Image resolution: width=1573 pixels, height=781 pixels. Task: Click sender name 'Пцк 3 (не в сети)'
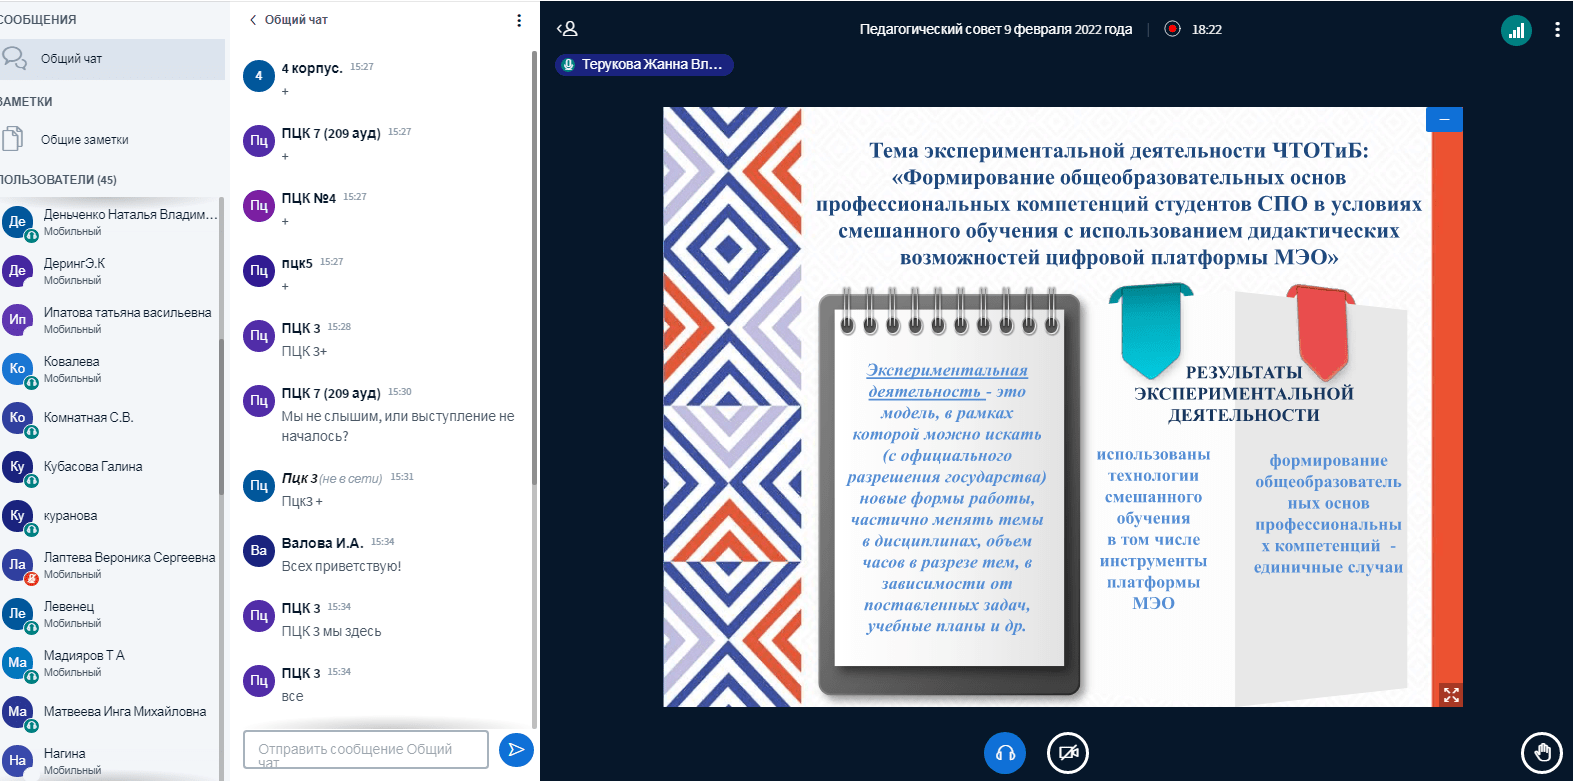(332, 478)
